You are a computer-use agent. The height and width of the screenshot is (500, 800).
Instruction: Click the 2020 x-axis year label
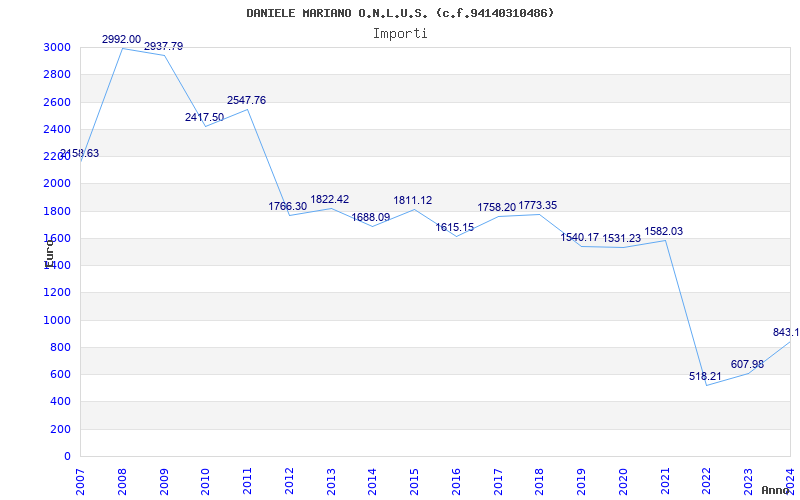coord(623,482)
